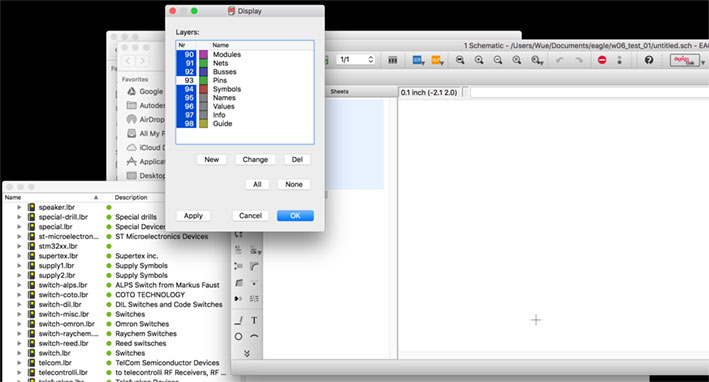This screenshot has height=382, width=709.
Task: Click the Zoom to fit icon in schematic toolbar
Action: 460,60
